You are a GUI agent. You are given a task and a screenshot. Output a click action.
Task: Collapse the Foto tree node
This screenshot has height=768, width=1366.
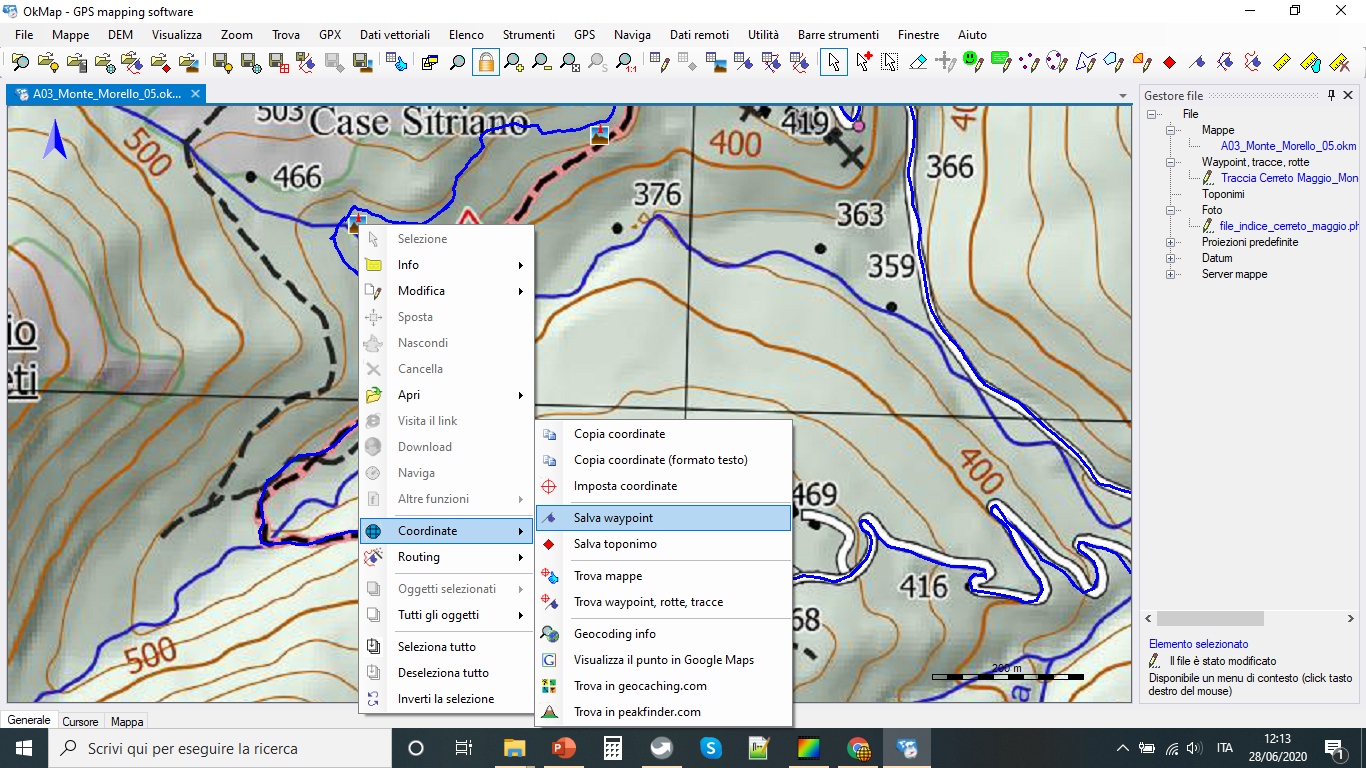click(x=1170, y=210)
